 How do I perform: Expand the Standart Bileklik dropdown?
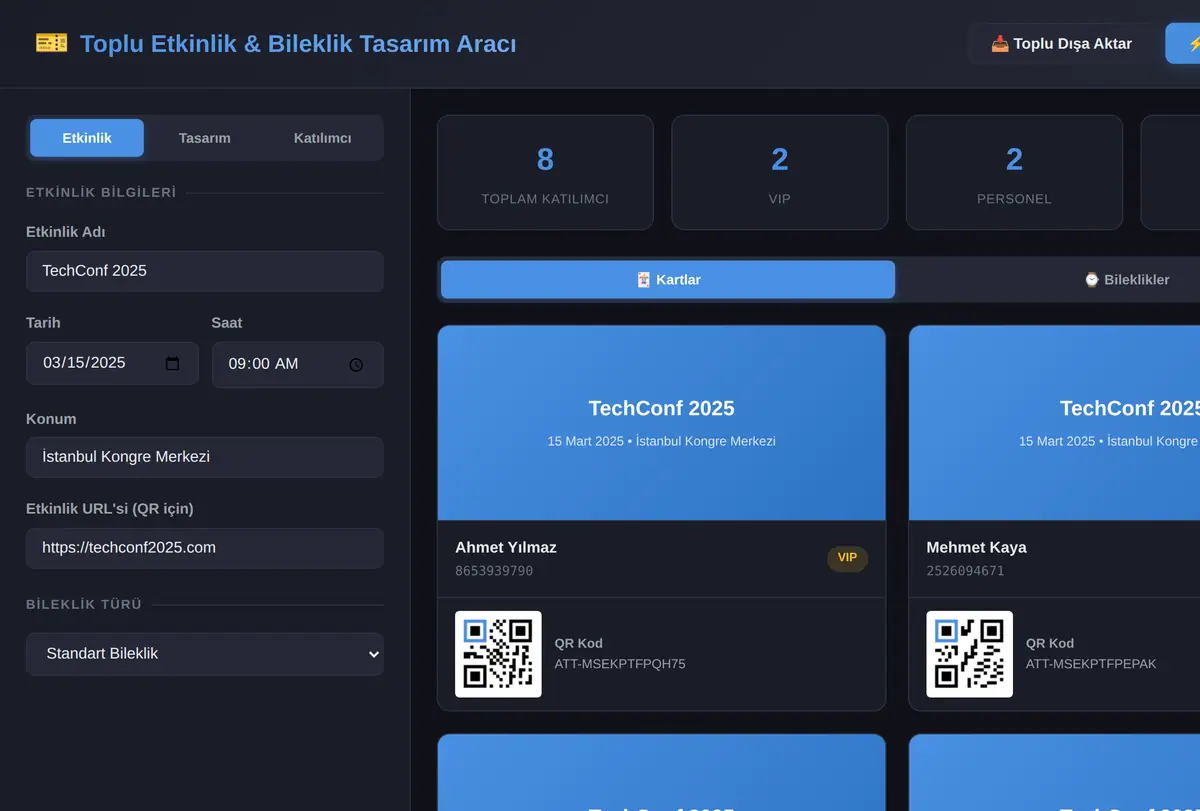coord(205,654)
